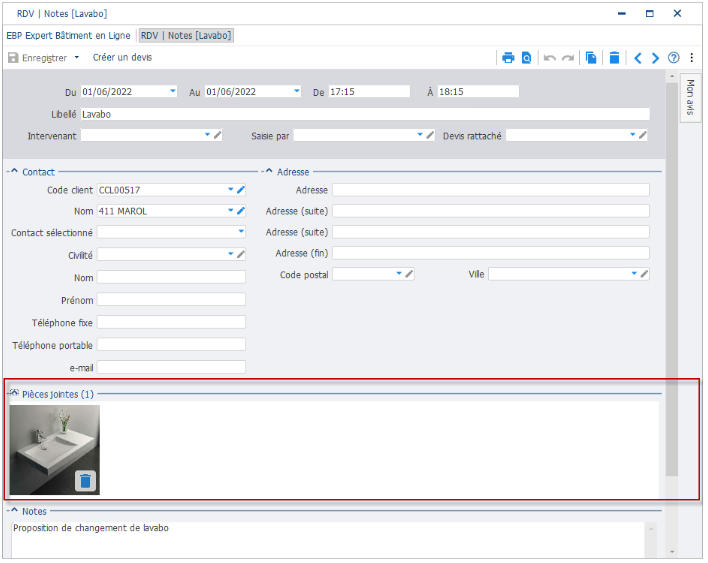The width and height of the screenshot is (708, 563).
Task: Edit Nom 411 MAROL with pencil
Action: 241,211
